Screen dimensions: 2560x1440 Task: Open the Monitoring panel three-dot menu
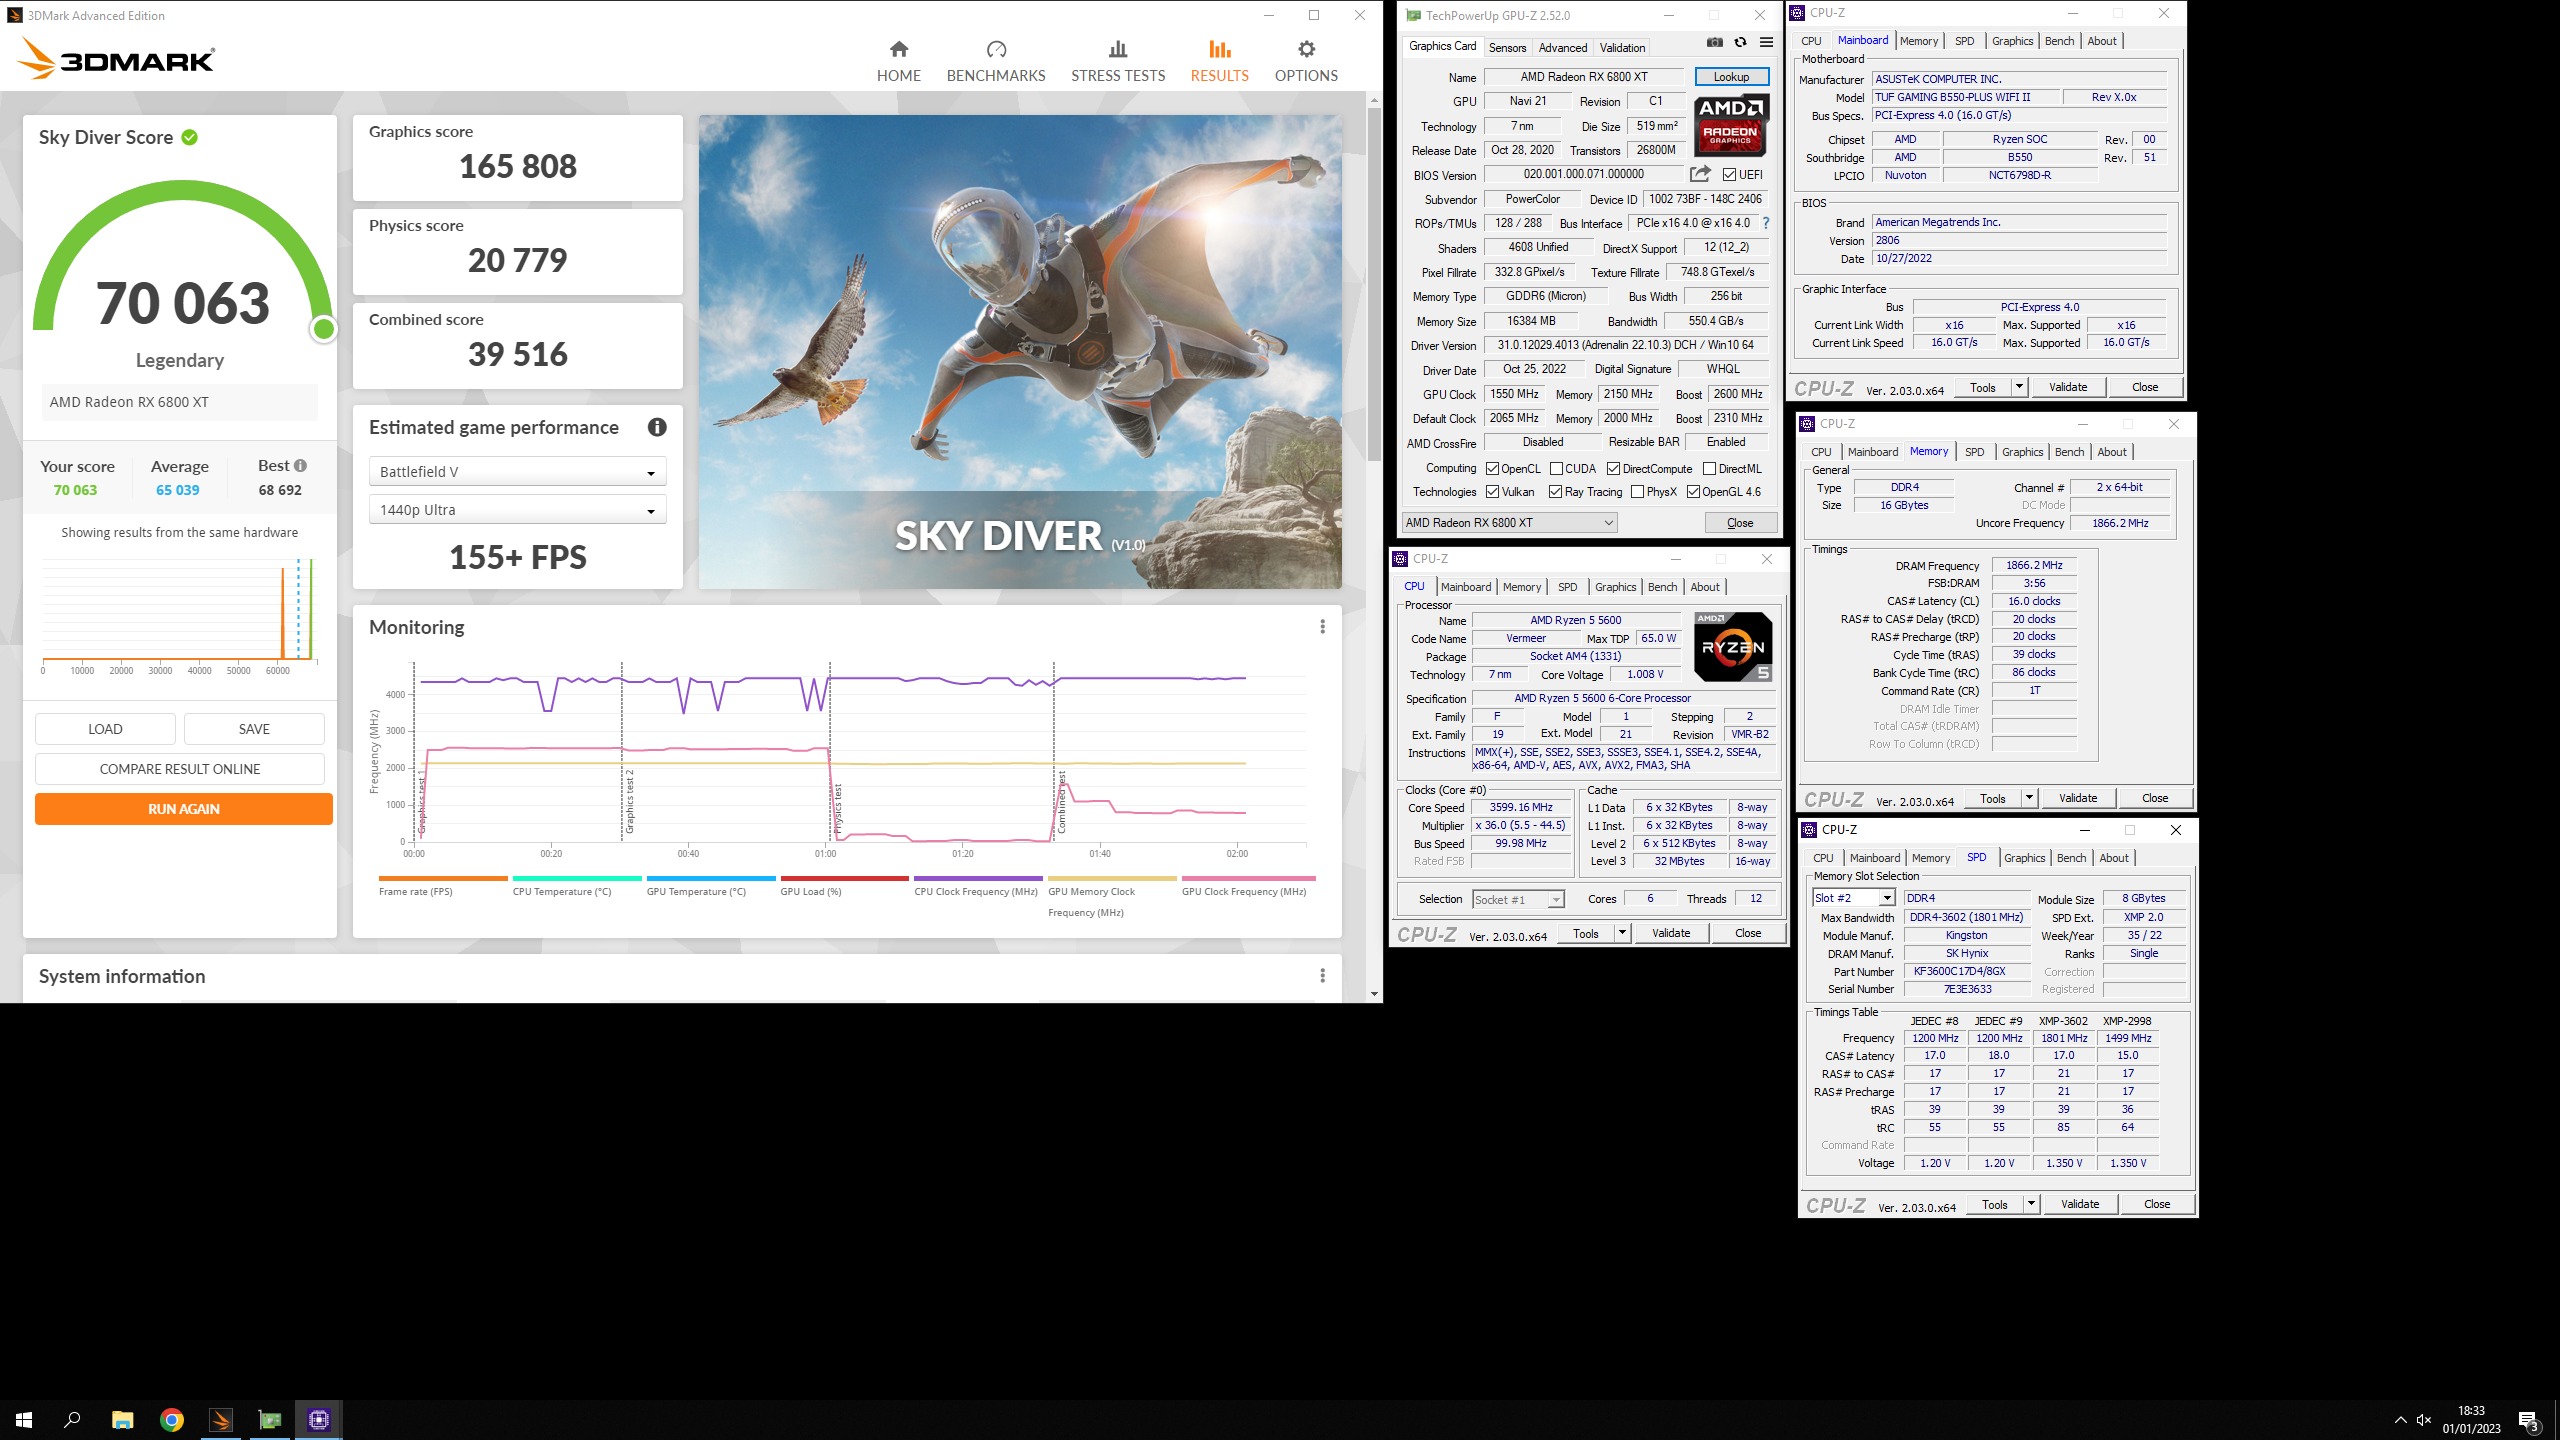pos(1322,627)
